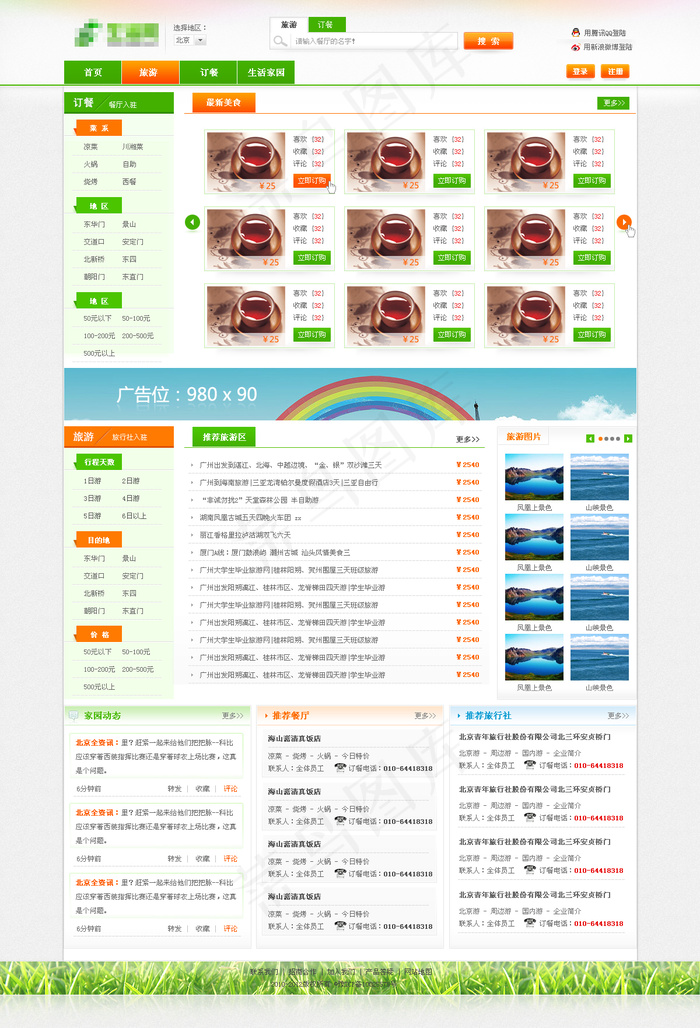Select 川湘菜 in the cuisine filter
The width and height of the screenshot is (700, 1028).
coord(133,147)
